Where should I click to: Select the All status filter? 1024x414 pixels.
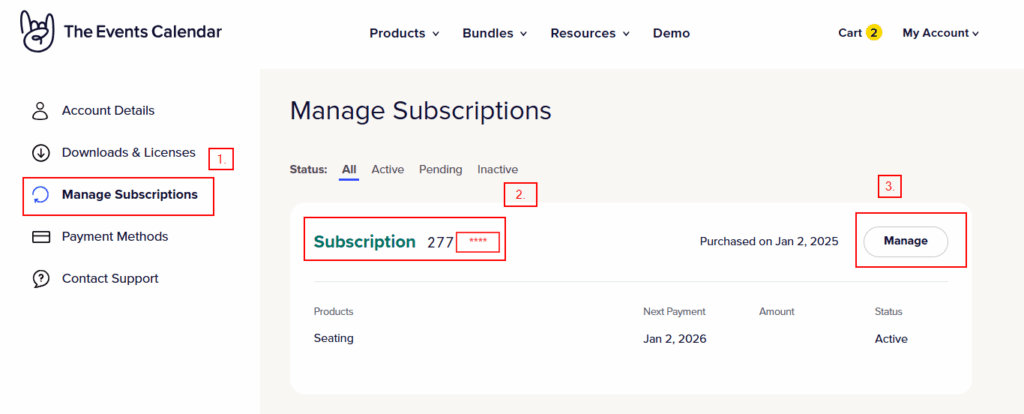click(349, 170)
